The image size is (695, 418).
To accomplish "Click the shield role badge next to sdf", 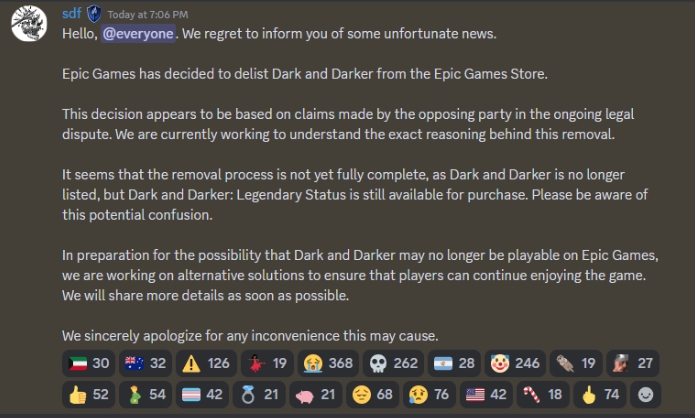I will point(94,14).
